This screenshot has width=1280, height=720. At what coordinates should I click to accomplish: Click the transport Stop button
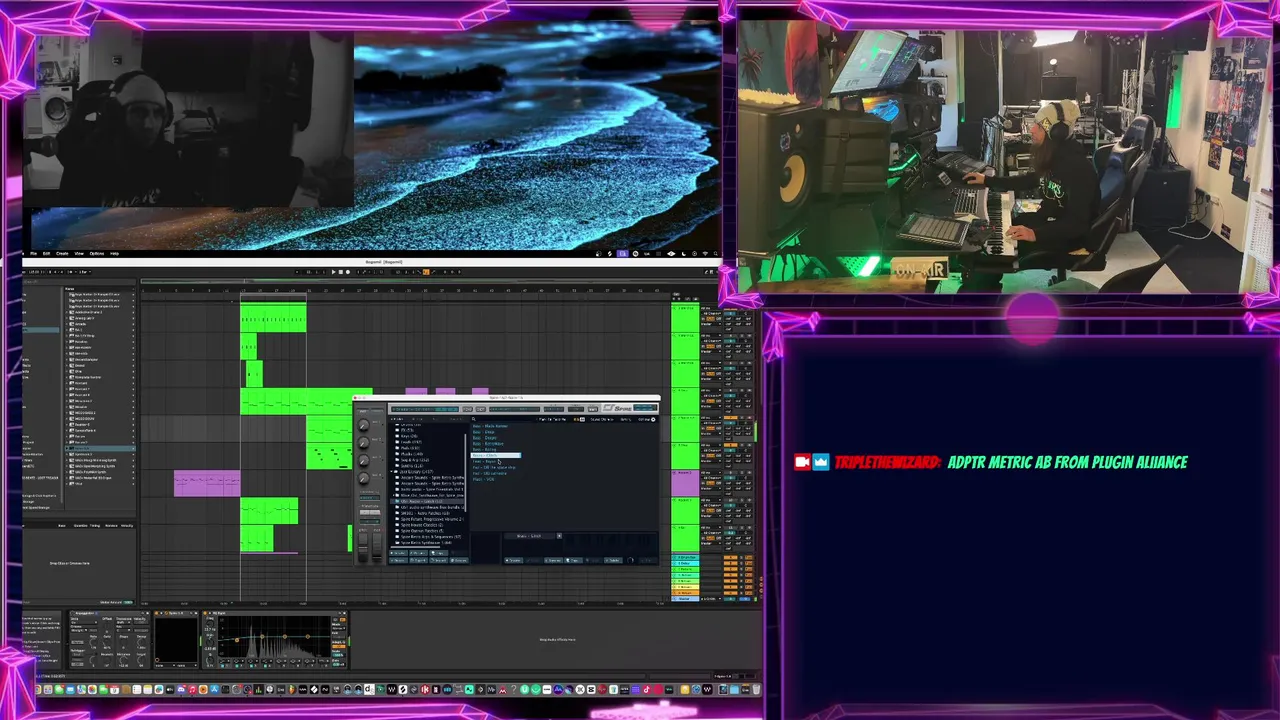[341, 272]
